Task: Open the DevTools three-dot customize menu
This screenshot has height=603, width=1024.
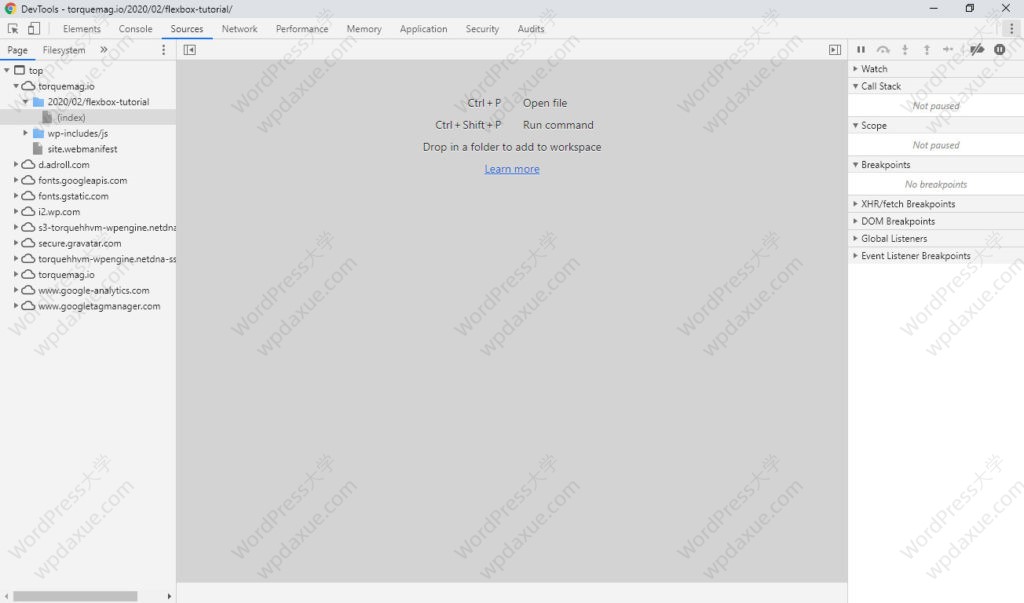Action: [1011, 29]
